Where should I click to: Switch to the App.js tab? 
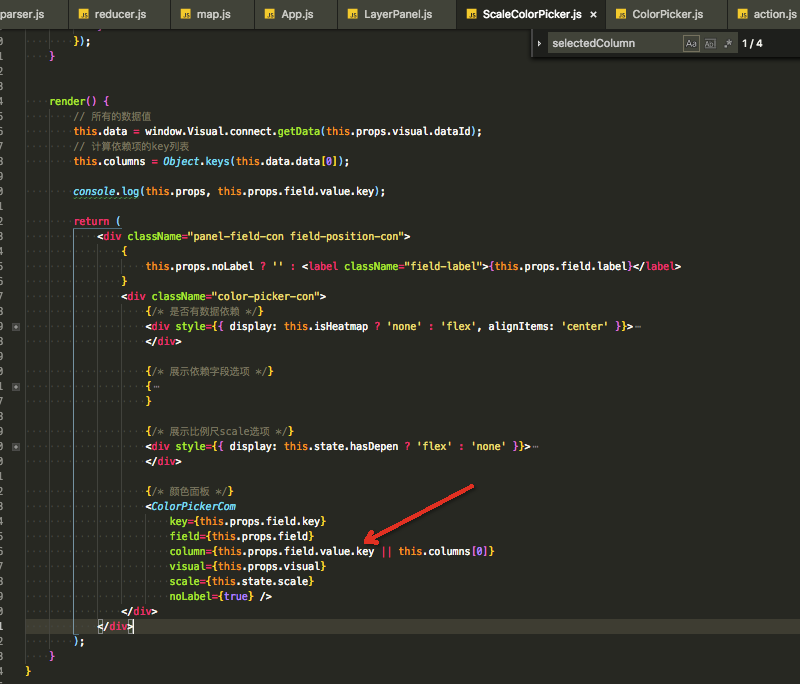(296, 14)
